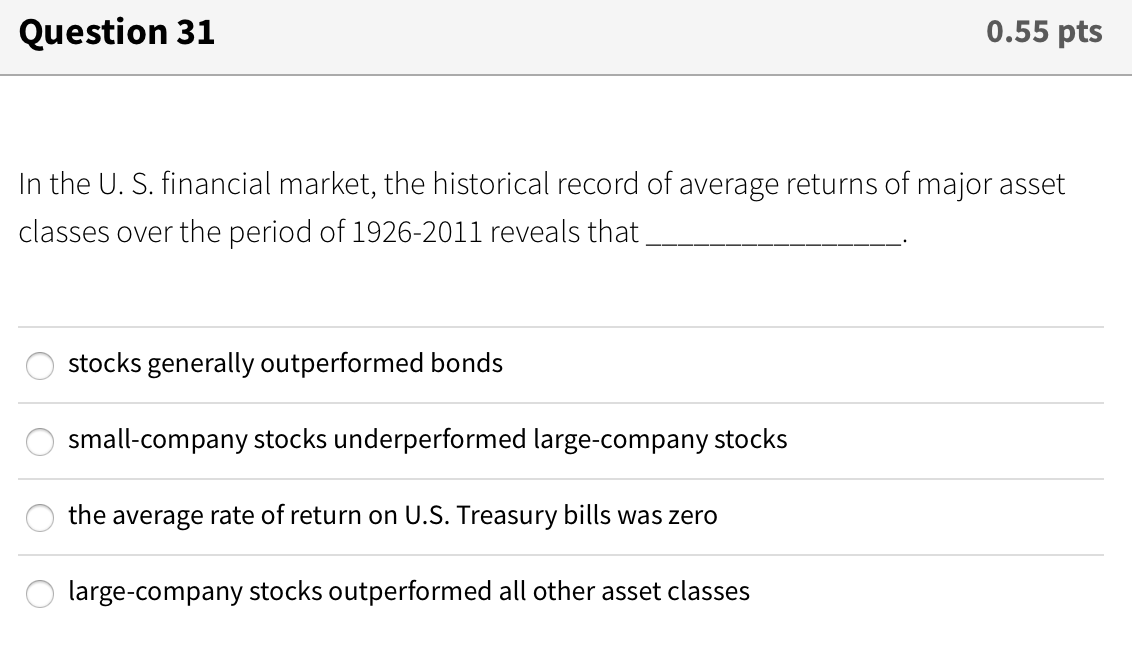
Task: Click the question prompt text about U.S. financial market
Action: [x=540, y=184]
